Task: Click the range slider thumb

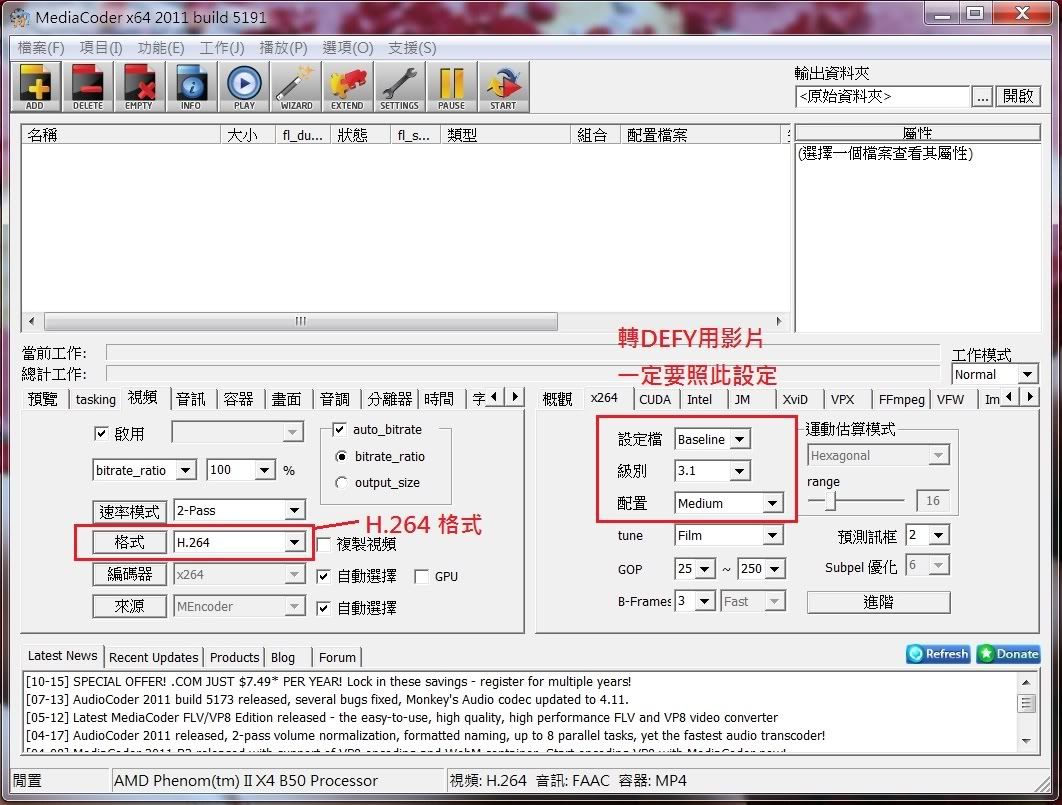Action: pyautogui.click(x=830, y=501)
